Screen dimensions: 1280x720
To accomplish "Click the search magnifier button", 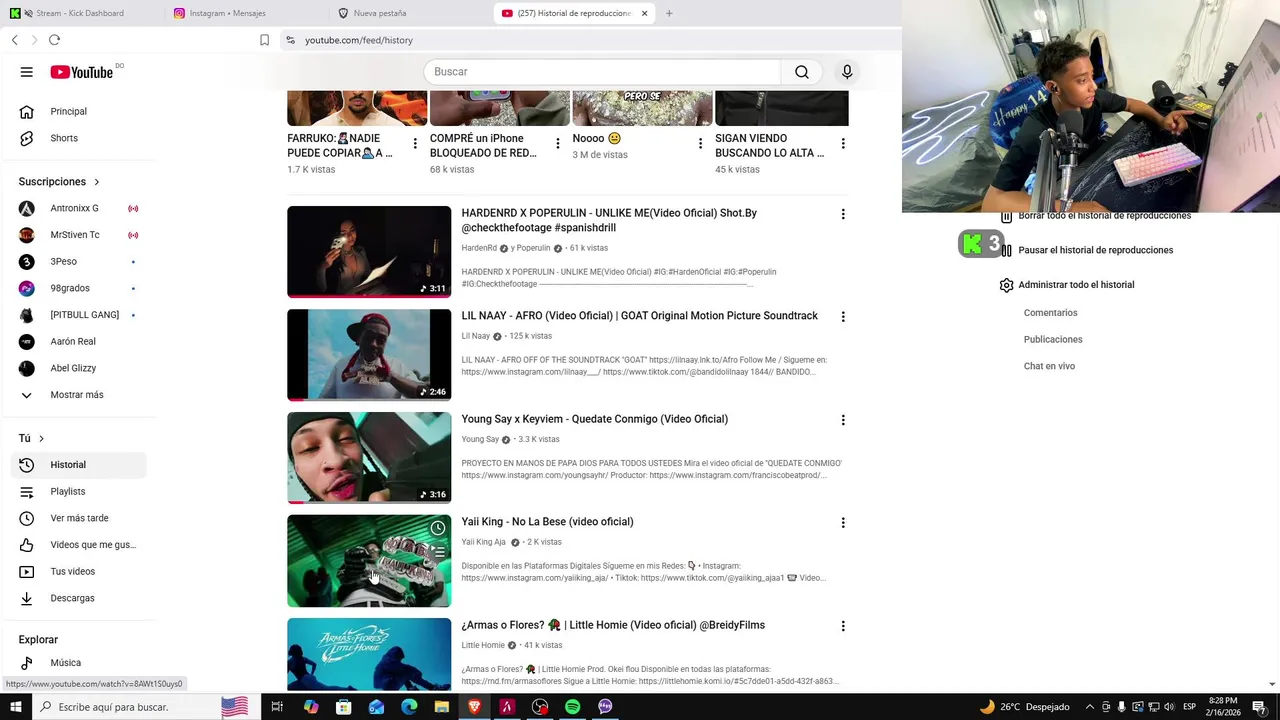I will coord(802,72).
